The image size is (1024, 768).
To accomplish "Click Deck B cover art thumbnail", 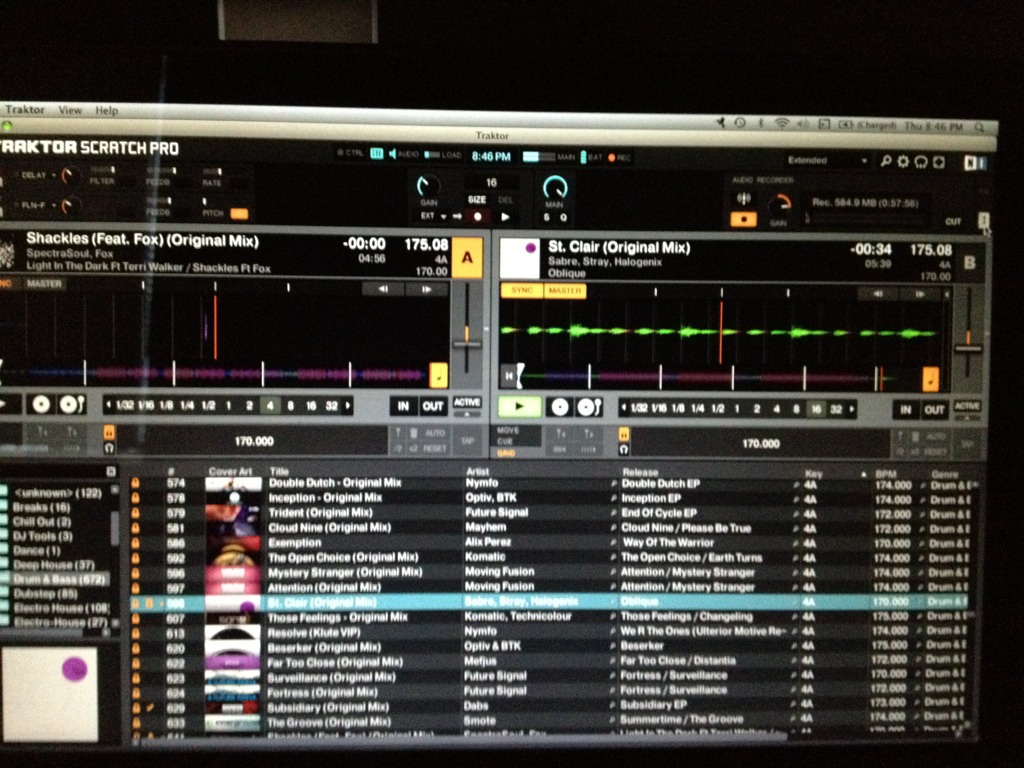I will click(519, 258).
